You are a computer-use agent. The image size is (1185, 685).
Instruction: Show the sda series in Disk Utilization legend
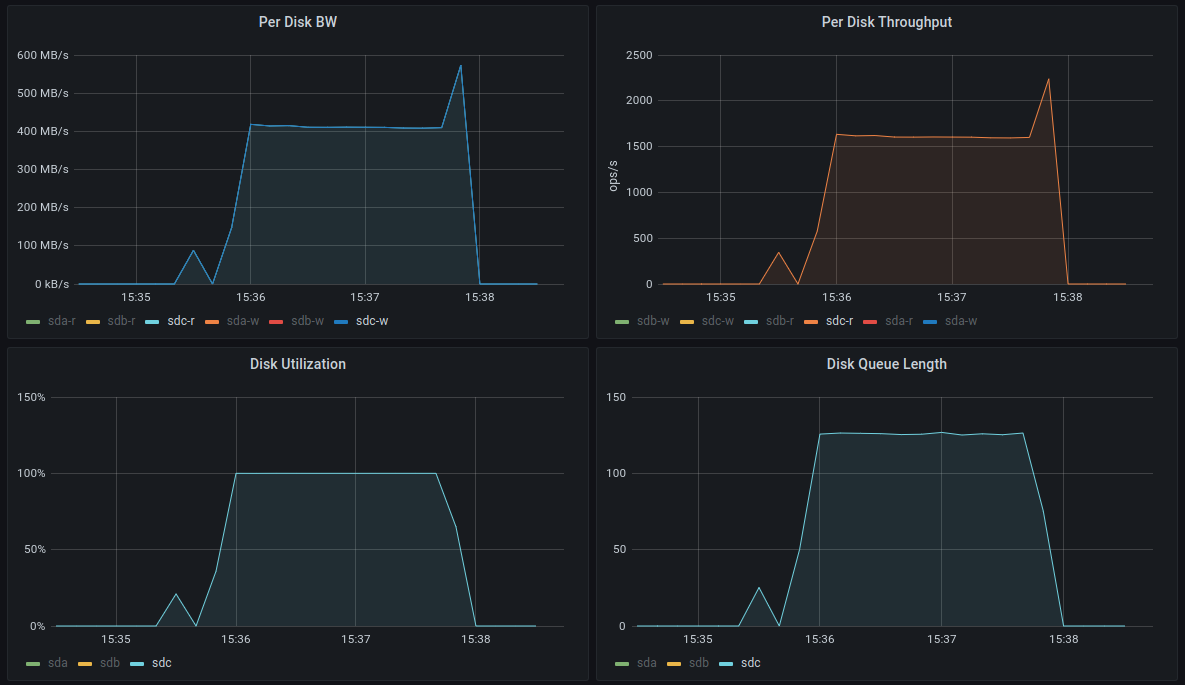(x=57, y=662)
